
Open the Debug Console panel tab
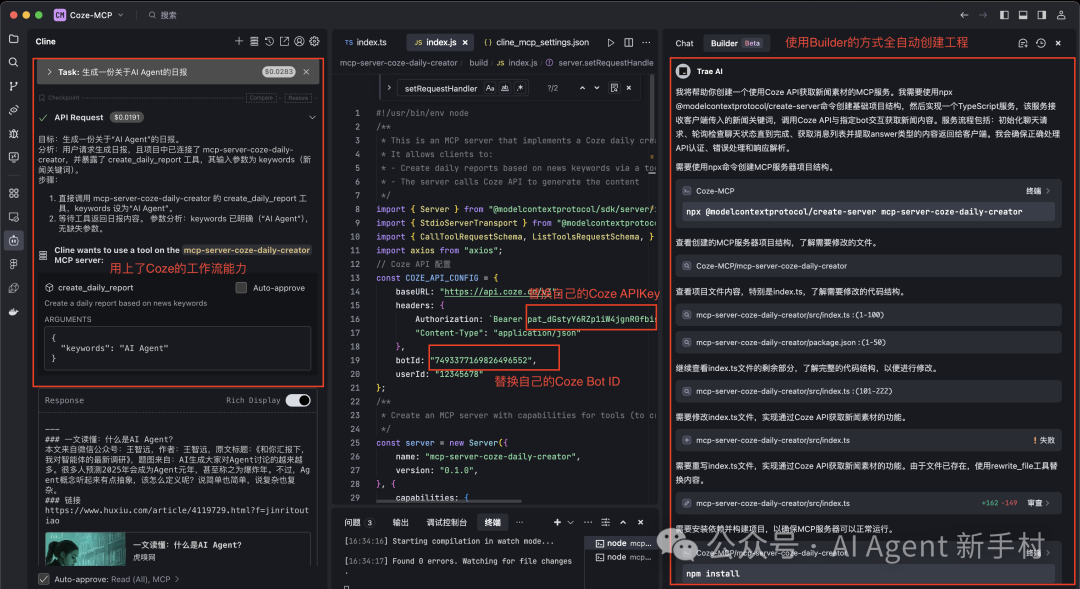pyautogui.click(x=446, y=522)
